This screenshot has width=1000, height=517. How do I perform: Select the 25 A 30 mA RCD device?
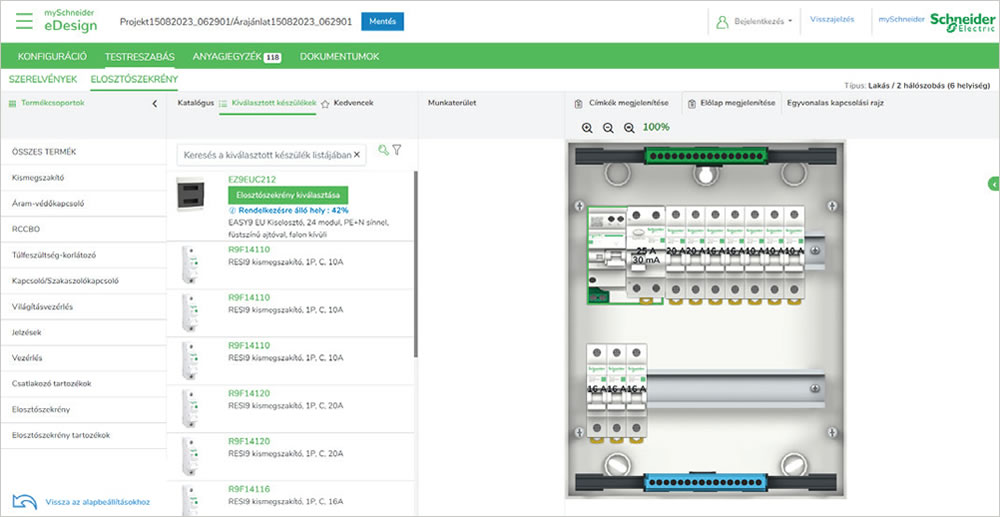coord(645,252)
